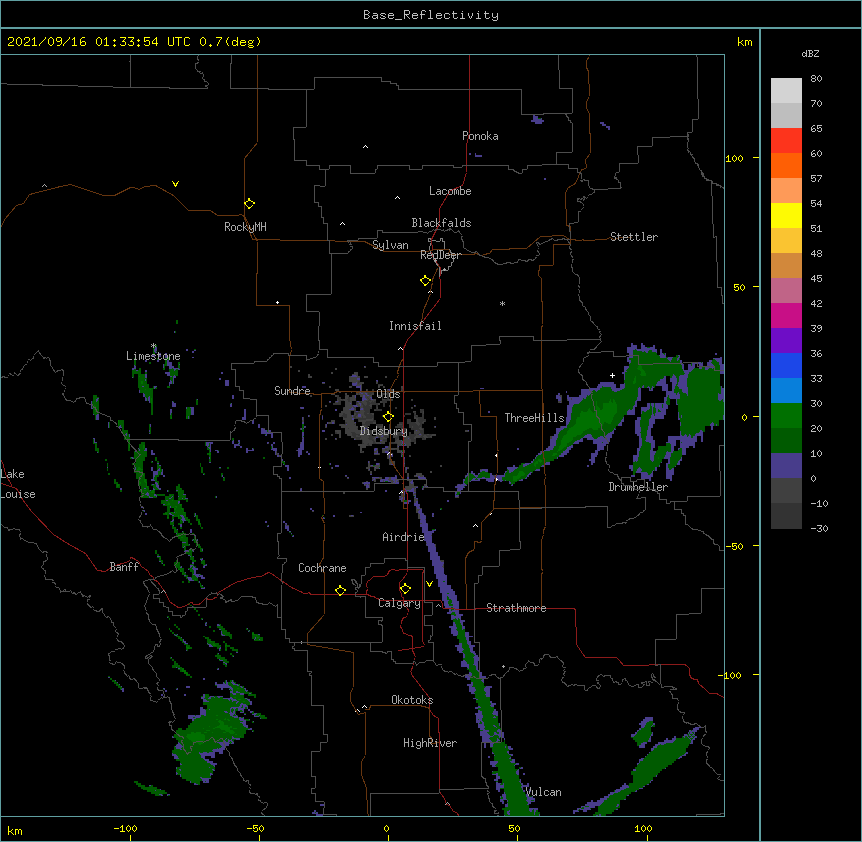Pick the dark orange swatch below 60 dBZ
Viewport: 862px width, 842px height.
[786, 165]
